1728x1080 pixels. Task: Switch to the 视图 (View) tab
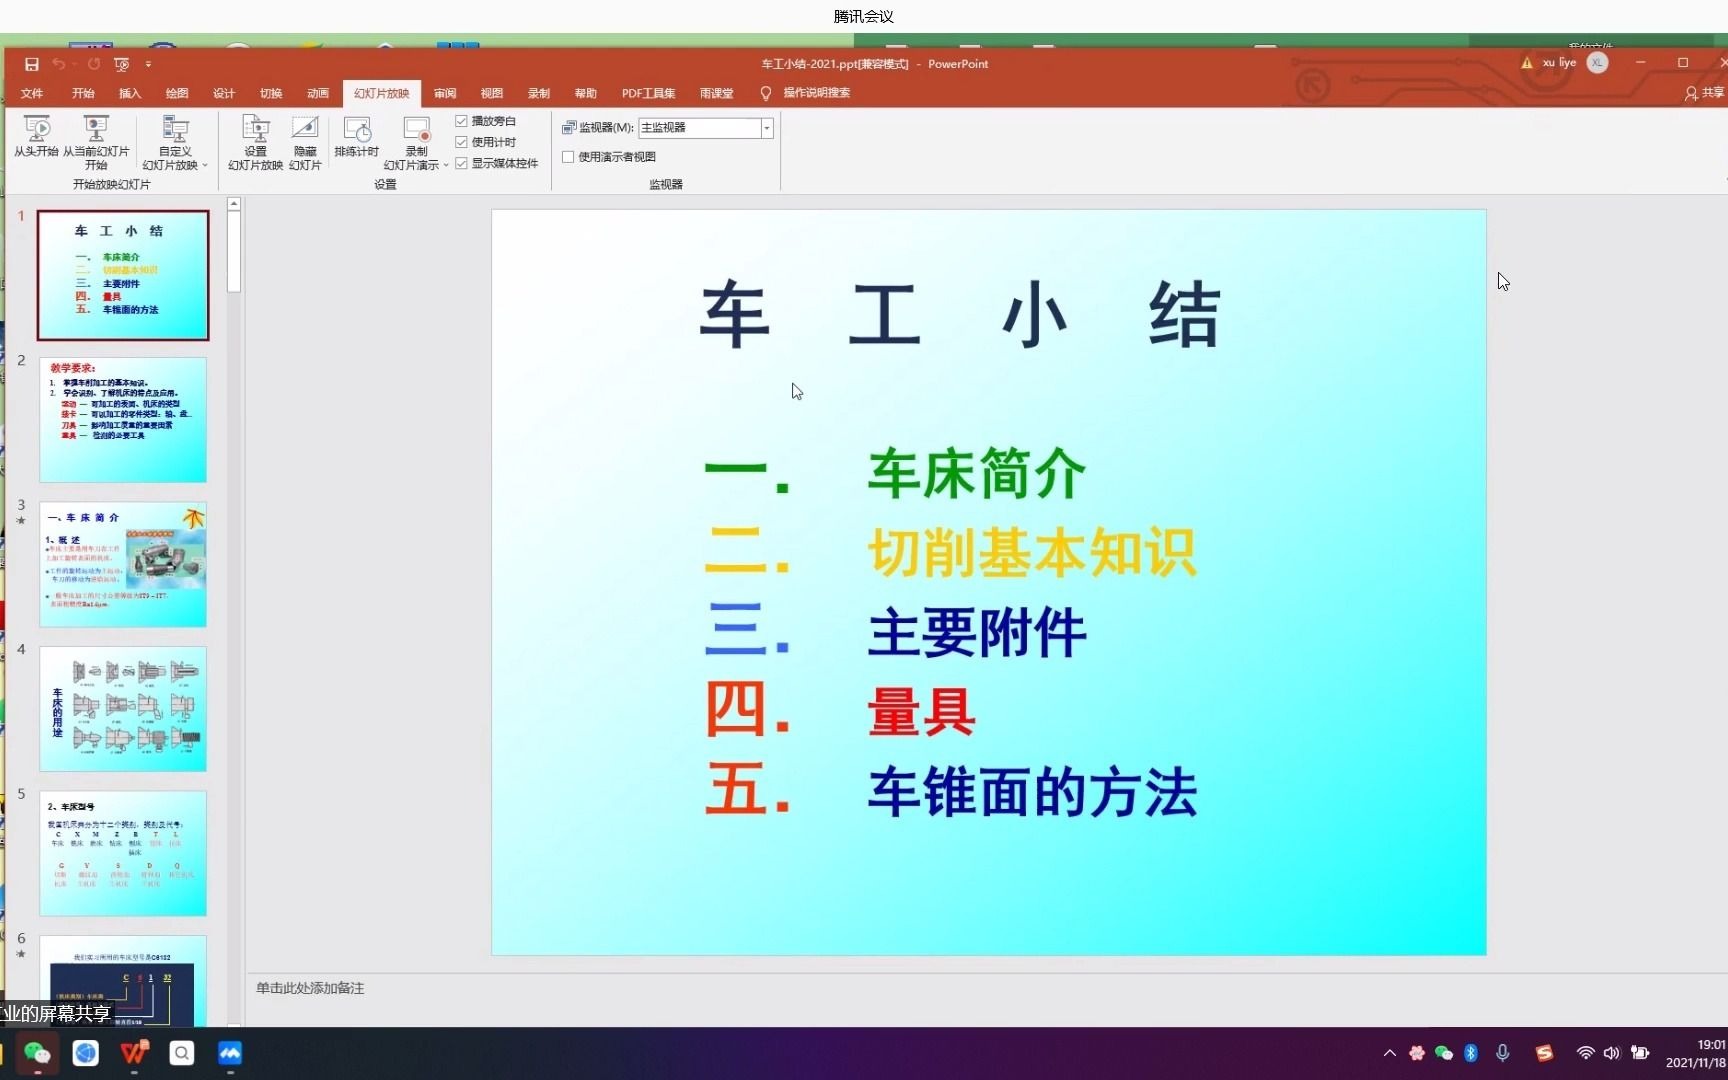click(x=492, y=93)
